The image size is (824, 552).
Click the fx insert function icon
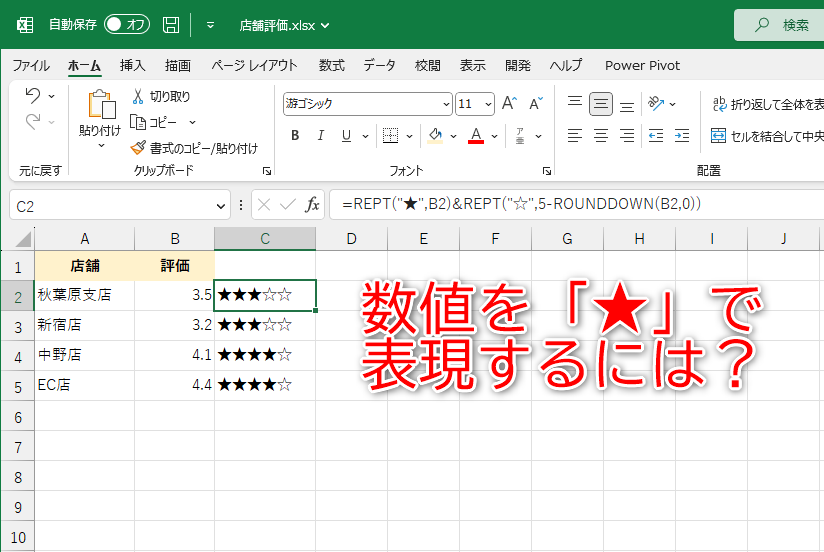pyautogui.click(x=312, y=205)
